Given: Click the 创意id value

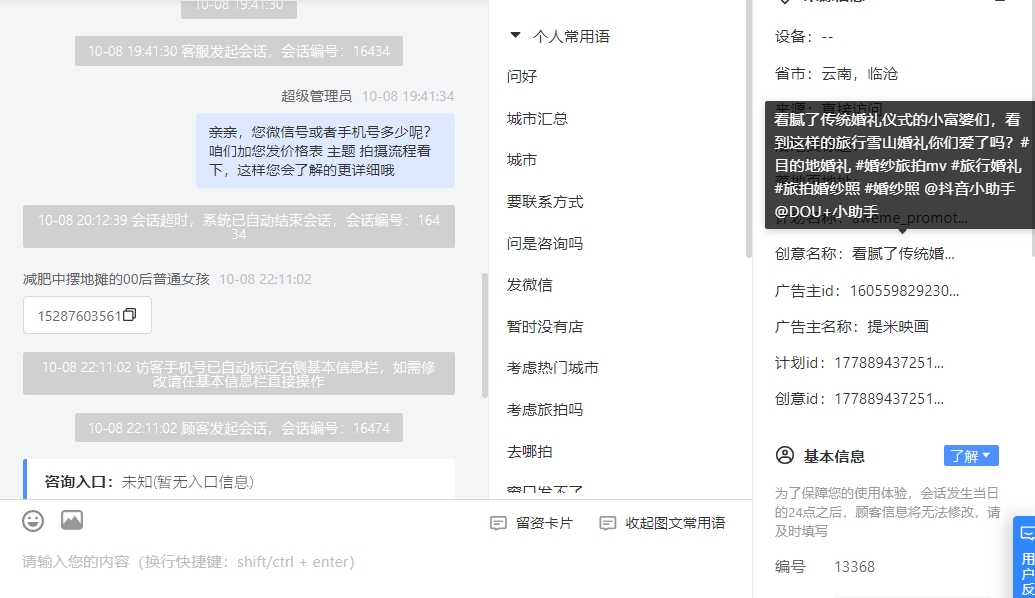Looking at the screenshot, I should 889,399.
